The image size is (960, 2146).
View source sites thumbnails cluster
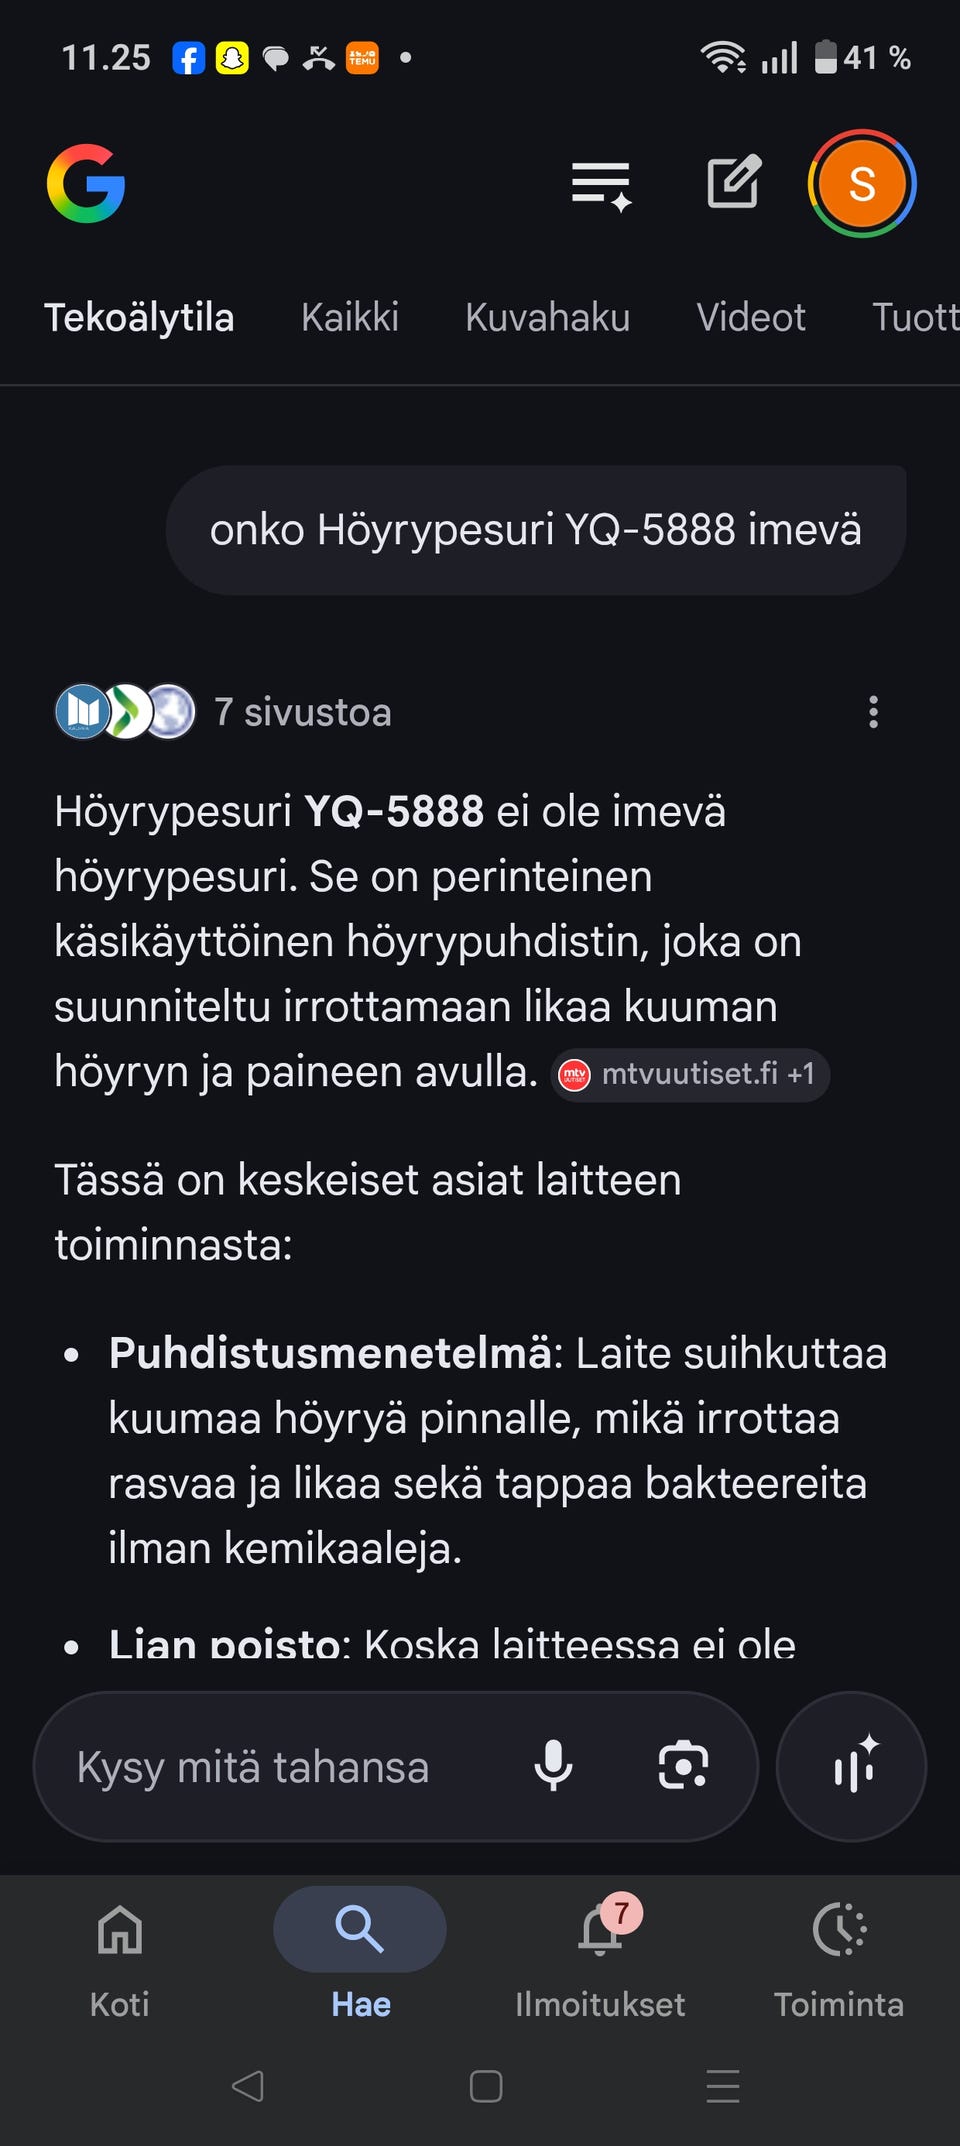(122, 712)
